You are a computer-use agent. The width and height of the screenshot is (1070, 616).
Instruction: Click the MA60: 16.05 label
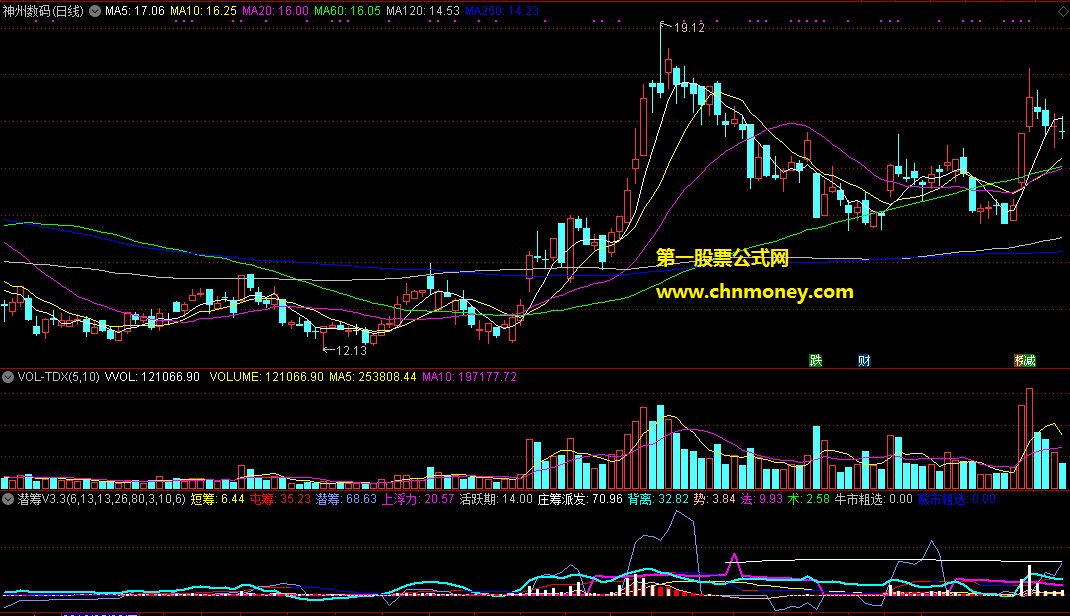coord(347,11)
